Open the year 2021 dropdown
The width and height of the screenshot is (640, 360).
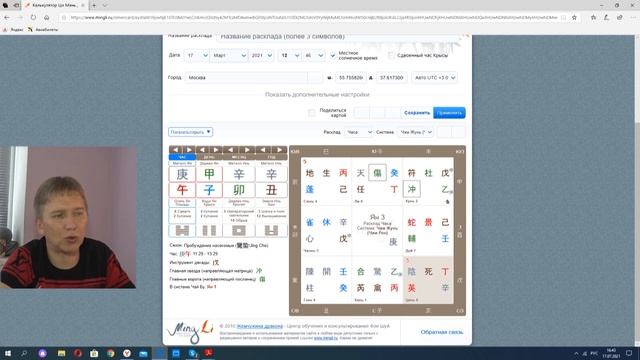[x=261, y=56]
